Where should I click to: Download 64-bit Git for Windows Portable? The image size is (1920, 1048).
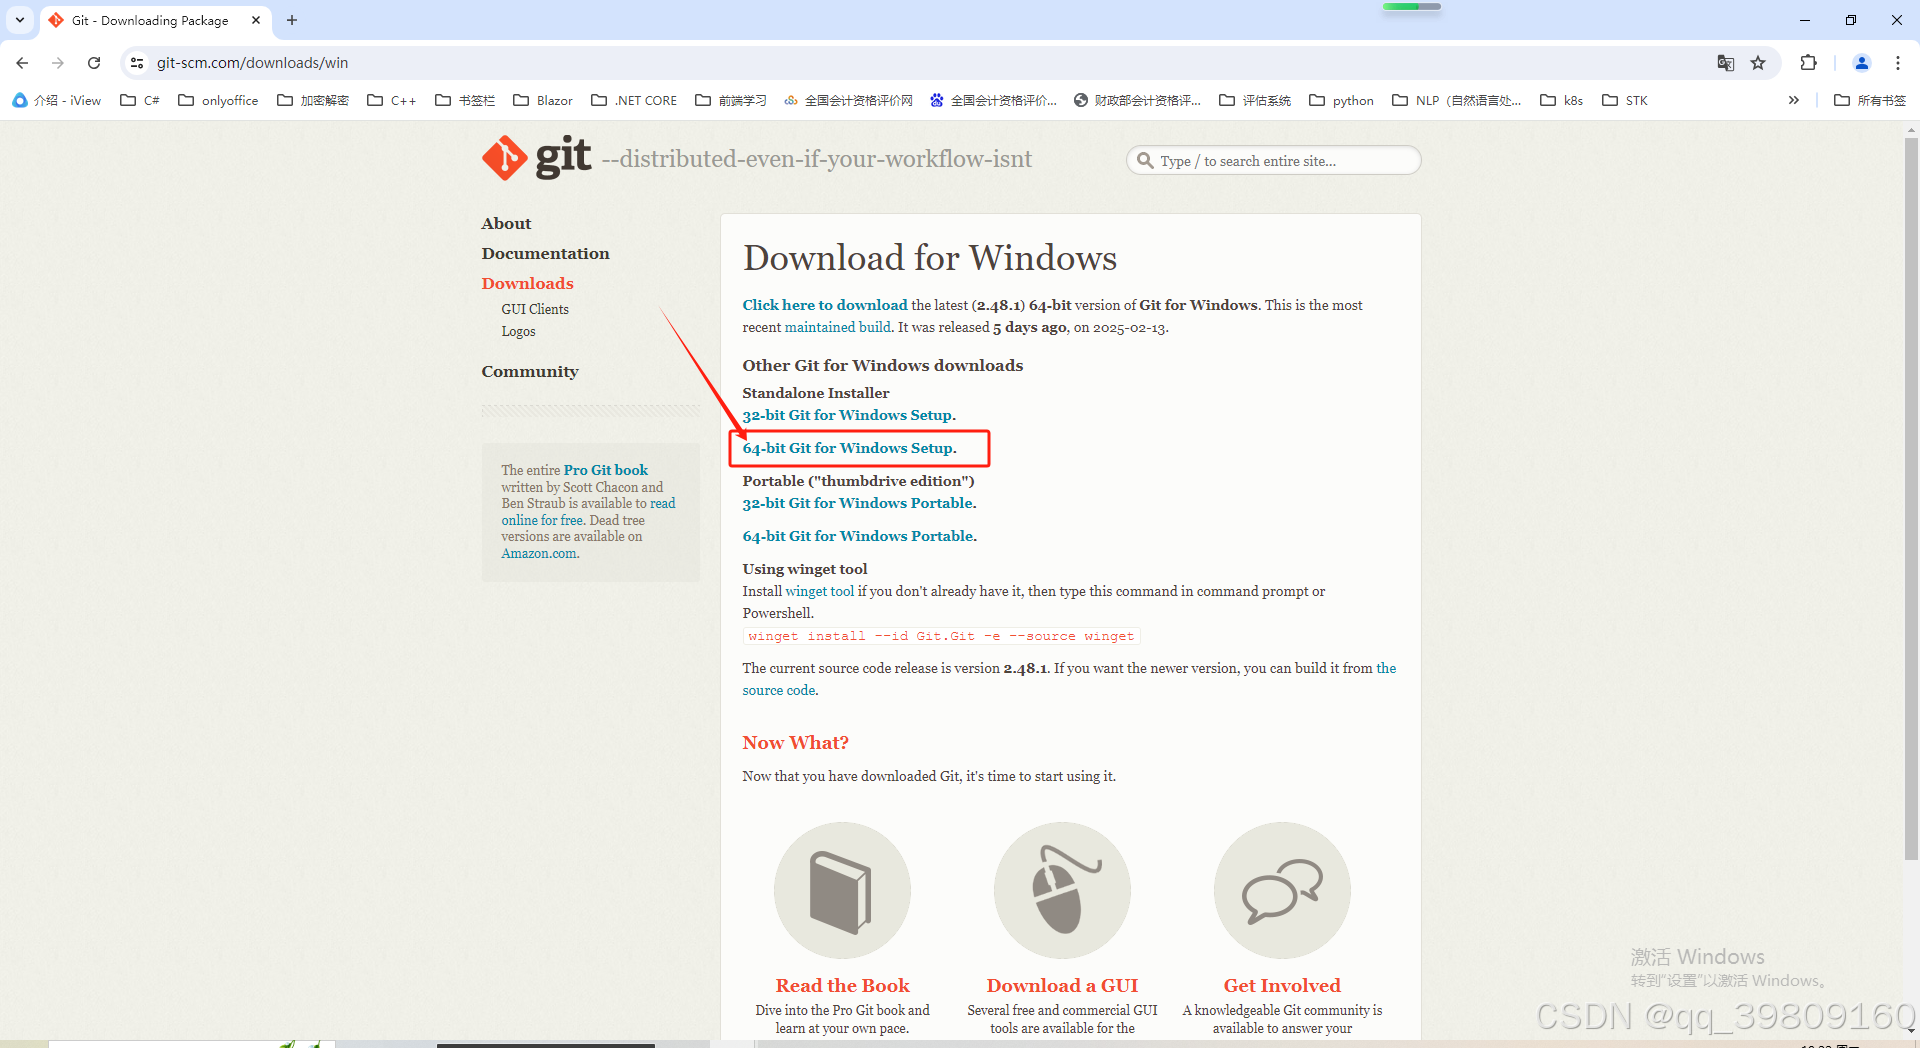click(x=859, y=536)
